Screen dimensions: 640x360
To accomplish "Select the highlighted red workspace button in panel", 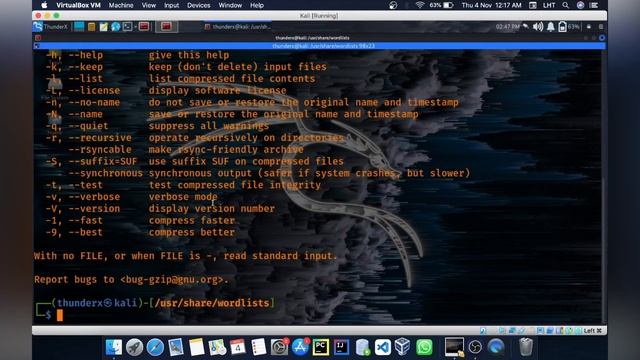I will [x=166, y=27].
